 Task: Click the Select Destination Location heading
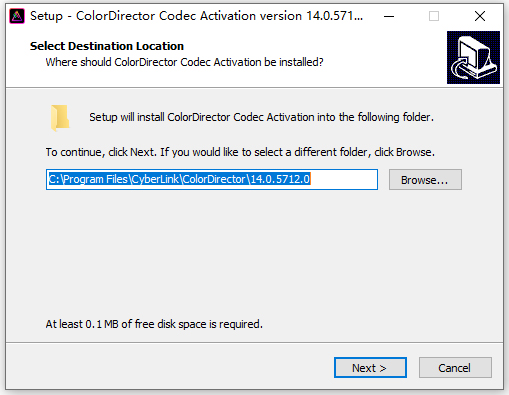point(107,46)
